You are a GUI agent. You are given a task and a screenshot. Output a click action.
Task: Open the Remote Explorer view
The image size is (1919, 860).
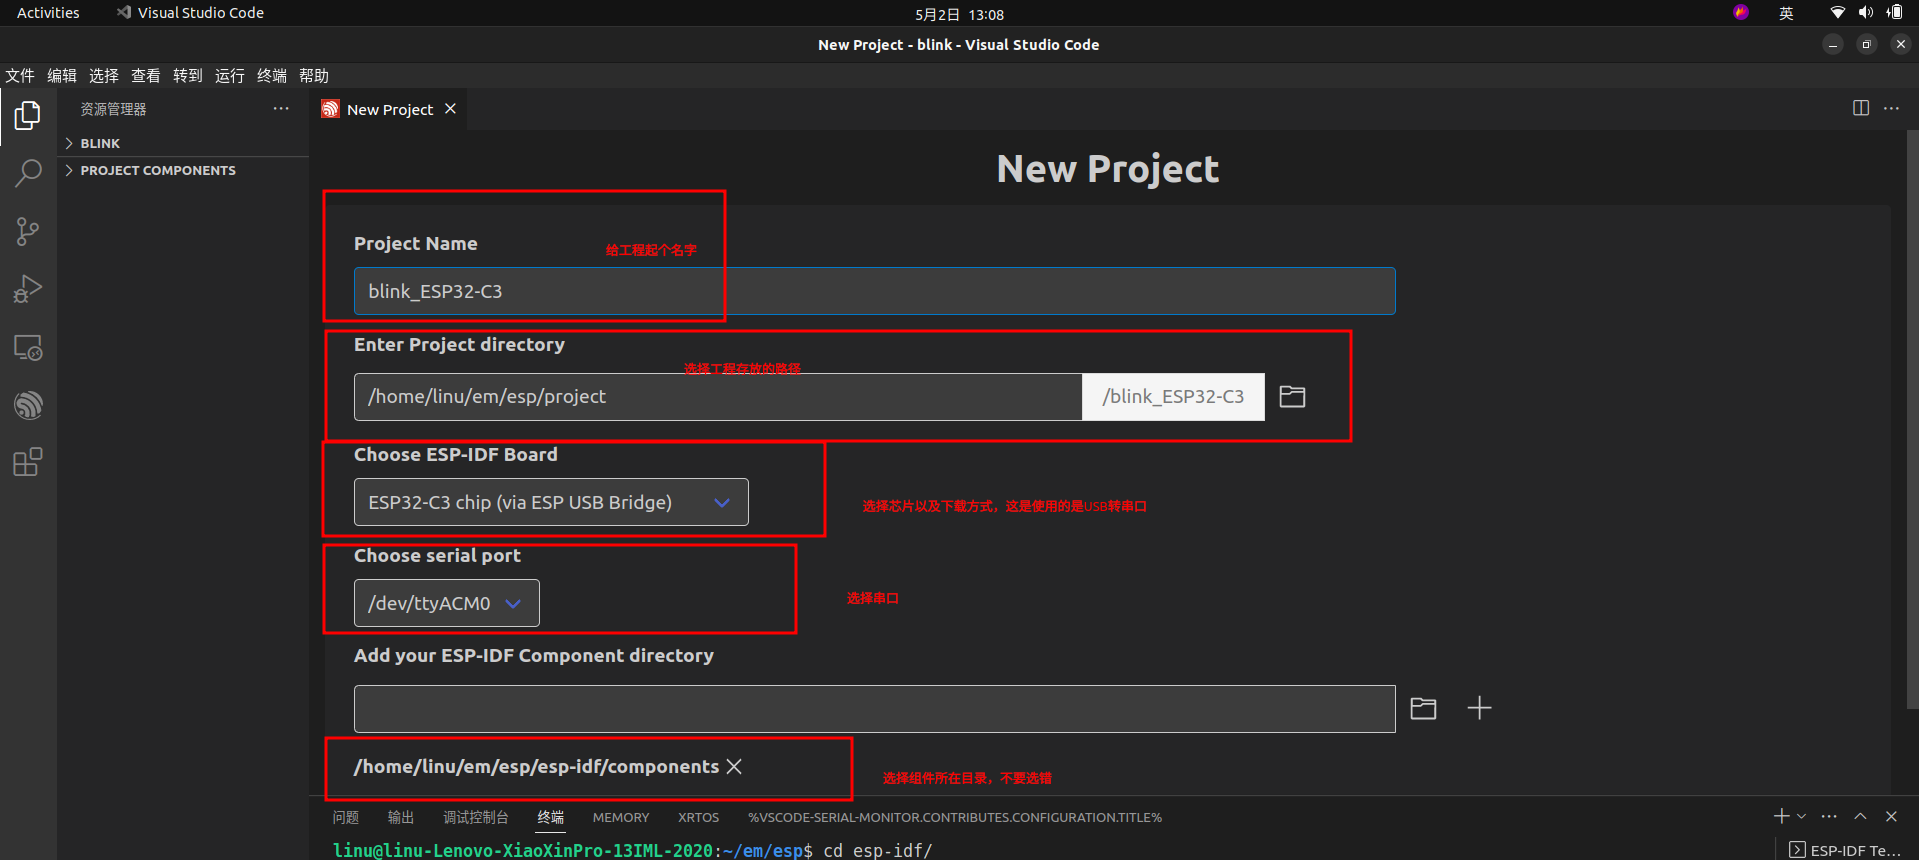(28, 347)
